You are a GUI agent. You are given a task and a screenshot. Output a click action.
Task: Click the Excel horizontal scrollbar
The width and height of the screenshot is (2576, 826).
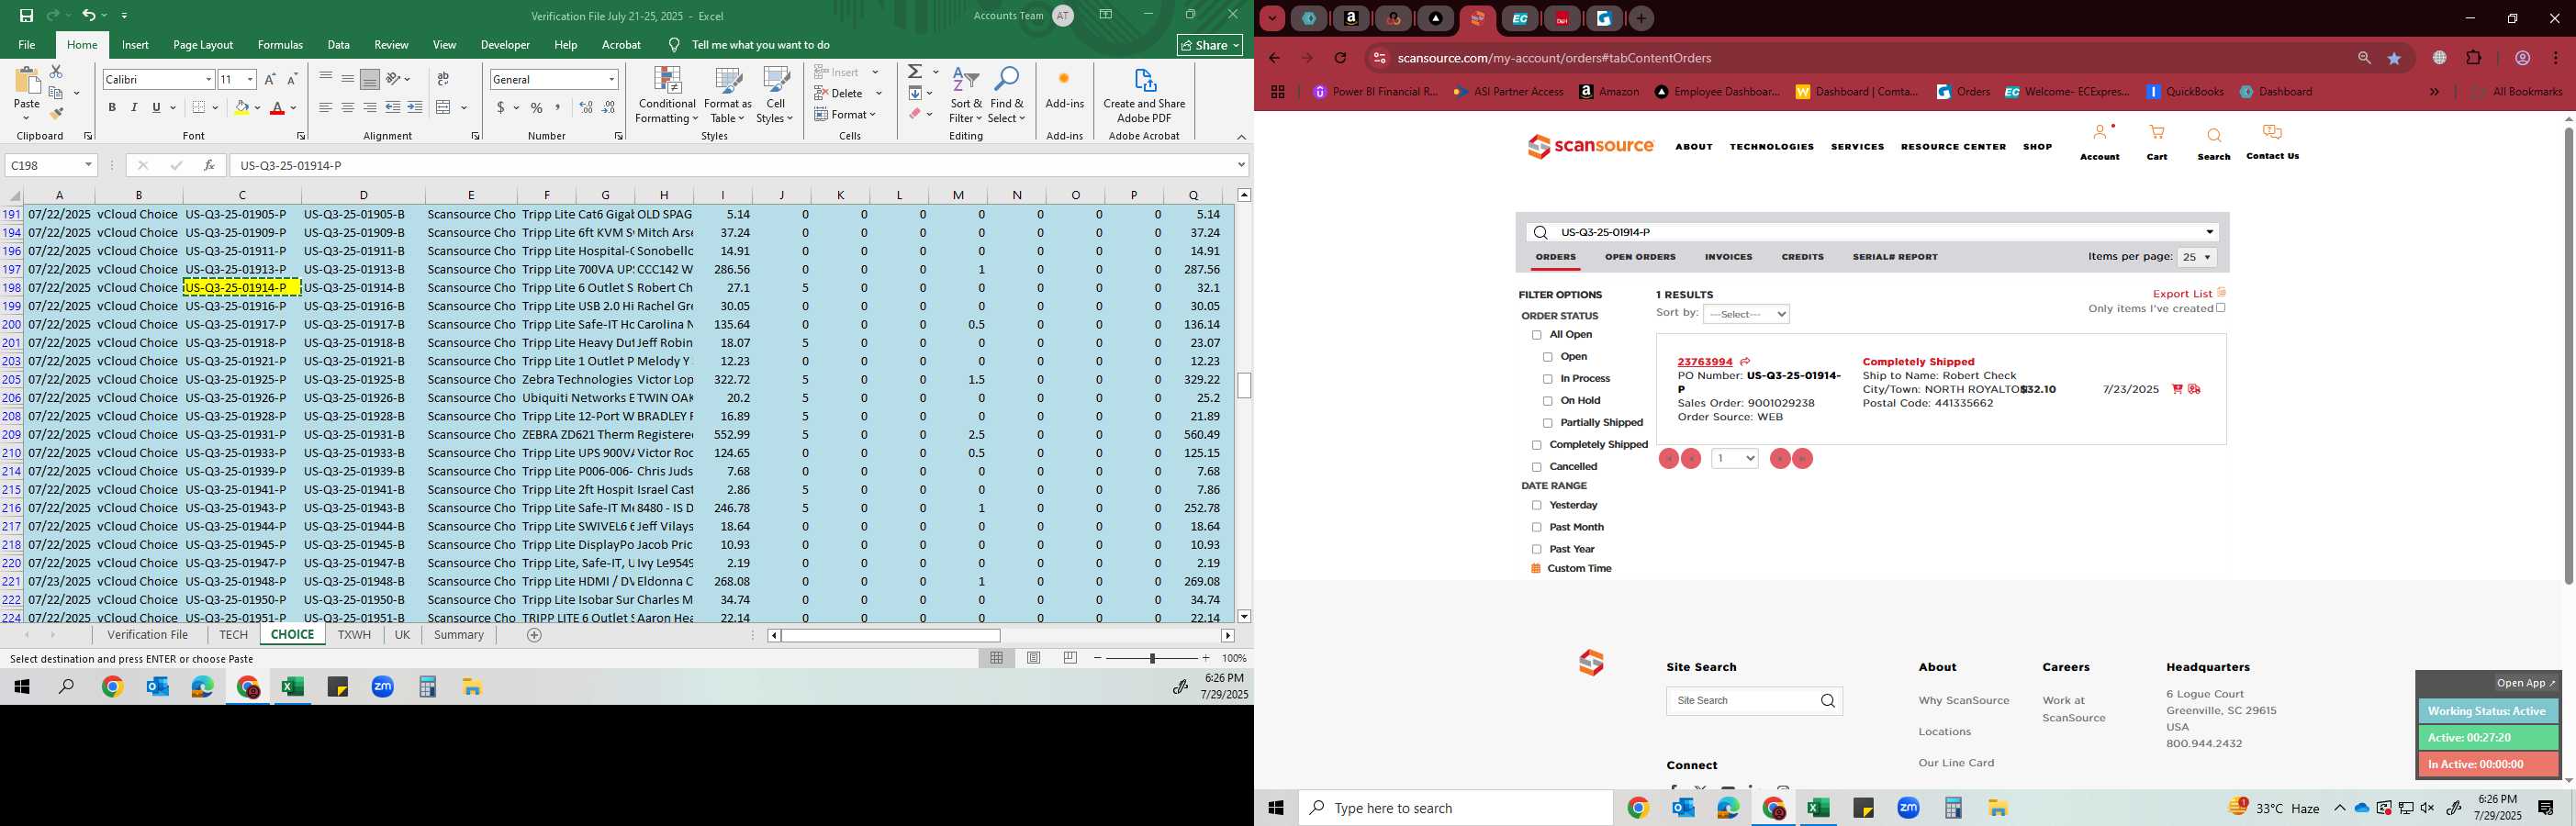tap(890, 636)
